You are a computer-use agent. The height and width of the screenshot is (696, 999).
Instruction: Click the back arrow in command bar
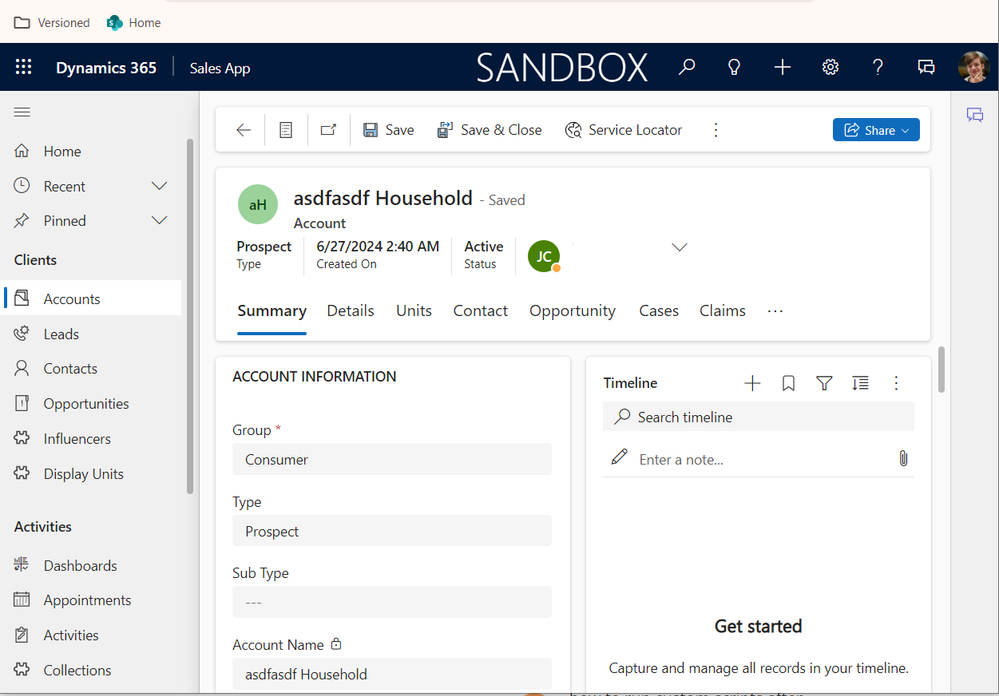click(x=243, y=130)
